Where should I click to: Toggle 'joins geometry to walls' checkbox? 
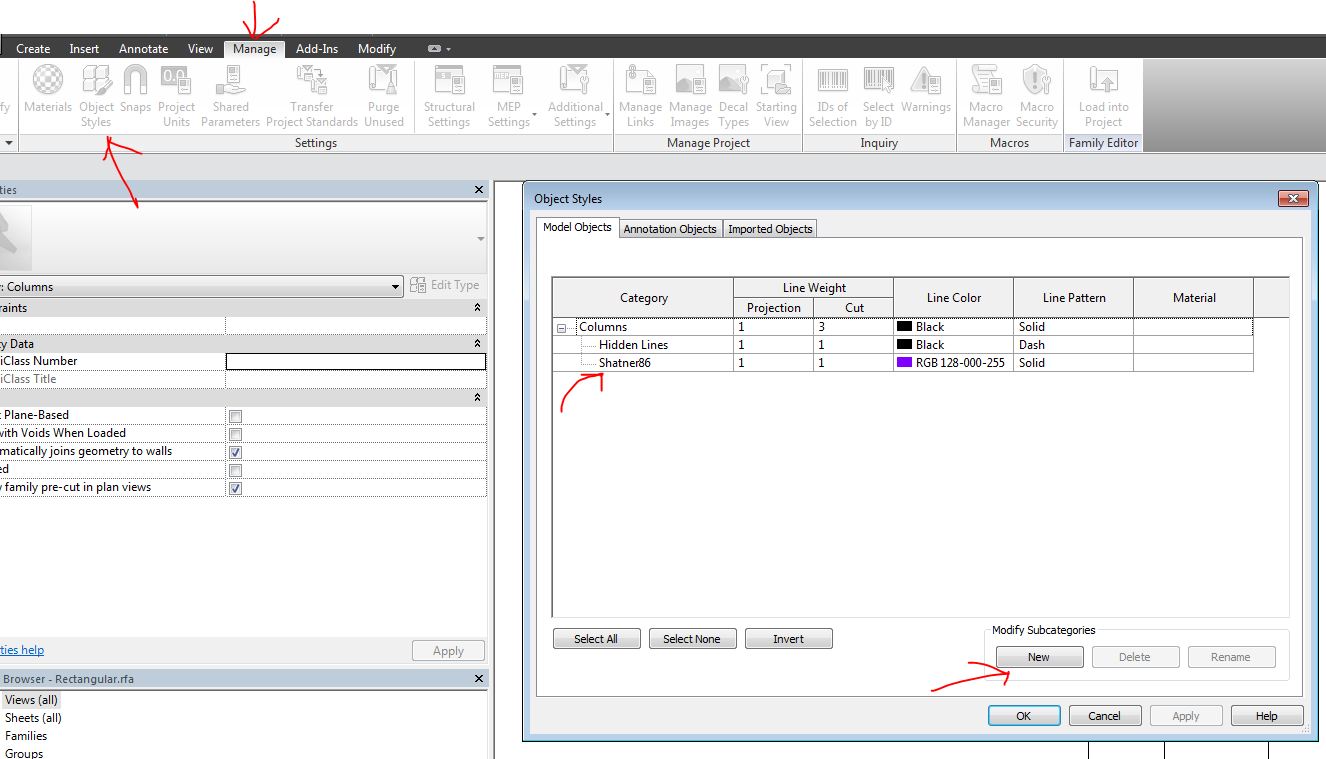coord(235,452)
